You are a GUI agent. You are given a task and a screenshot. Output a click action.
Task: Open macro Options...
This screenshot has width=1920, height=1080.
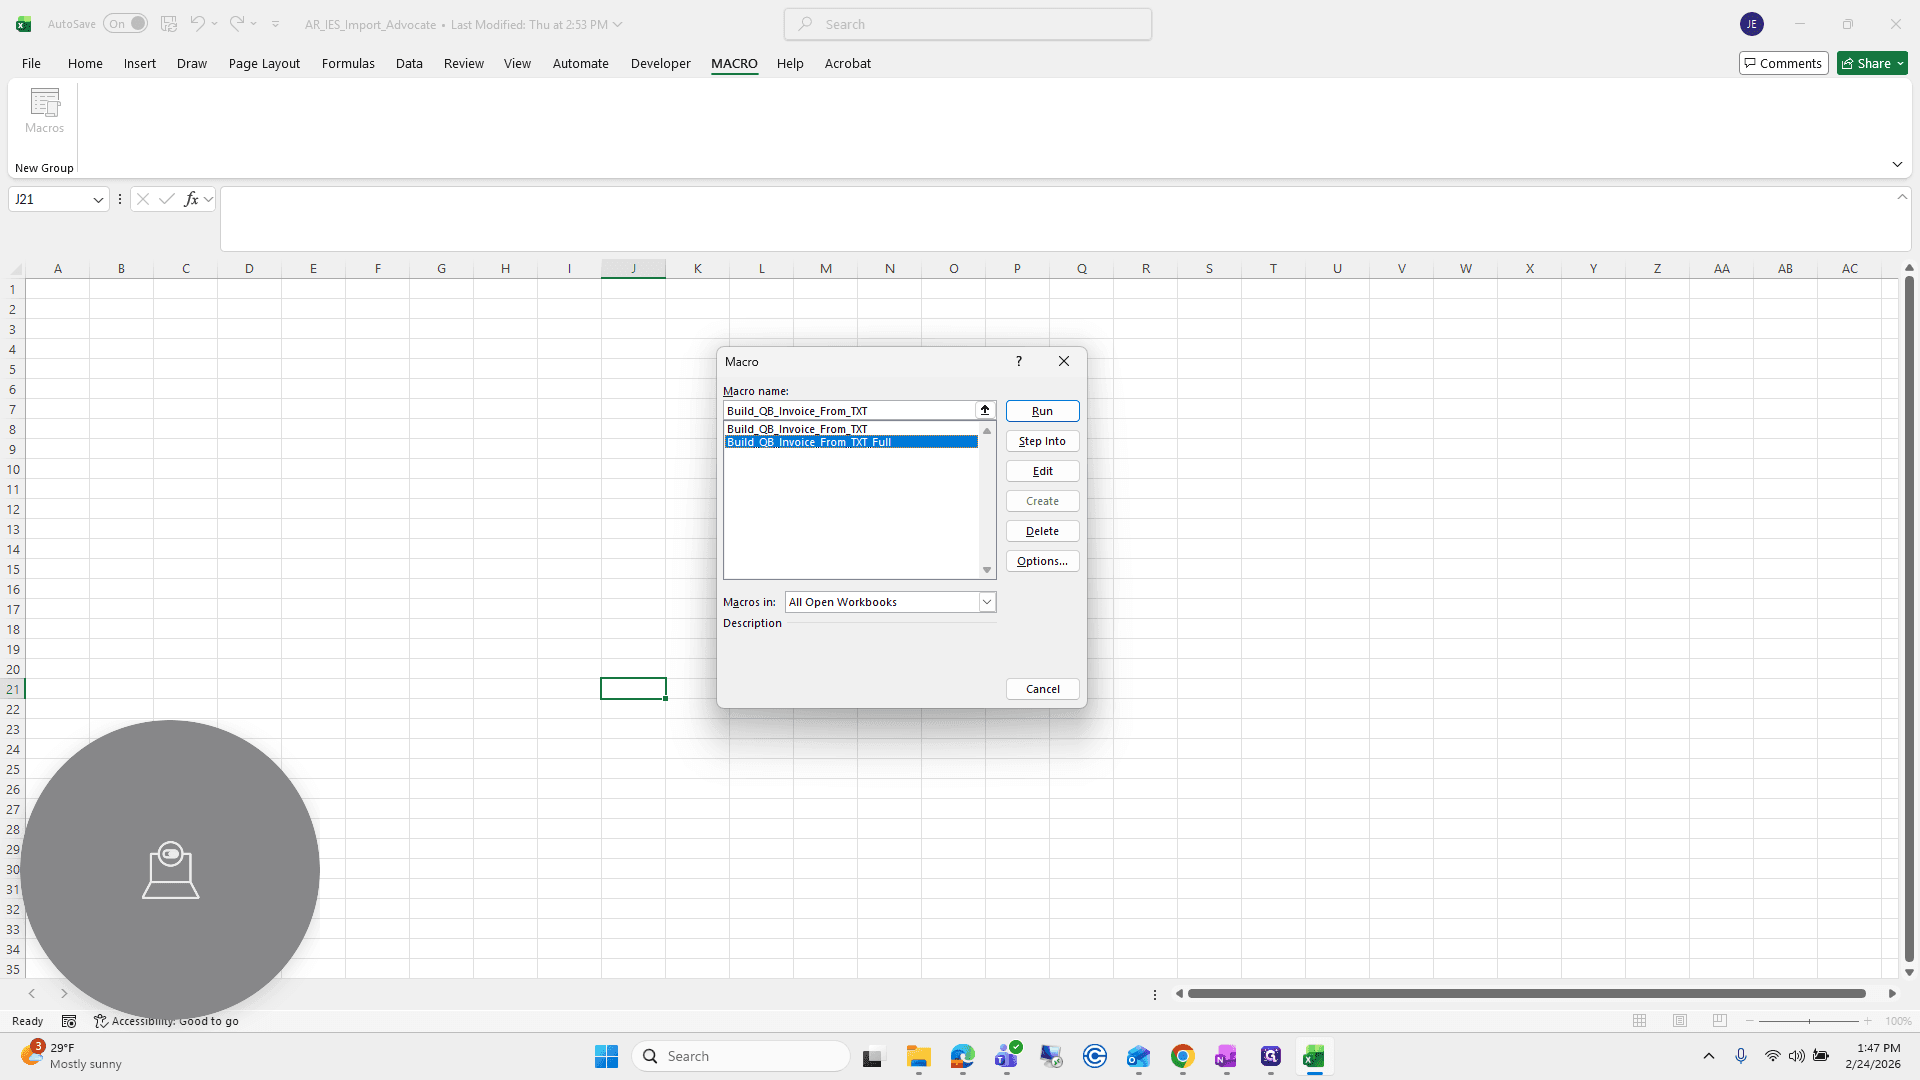click(1042, 561)
